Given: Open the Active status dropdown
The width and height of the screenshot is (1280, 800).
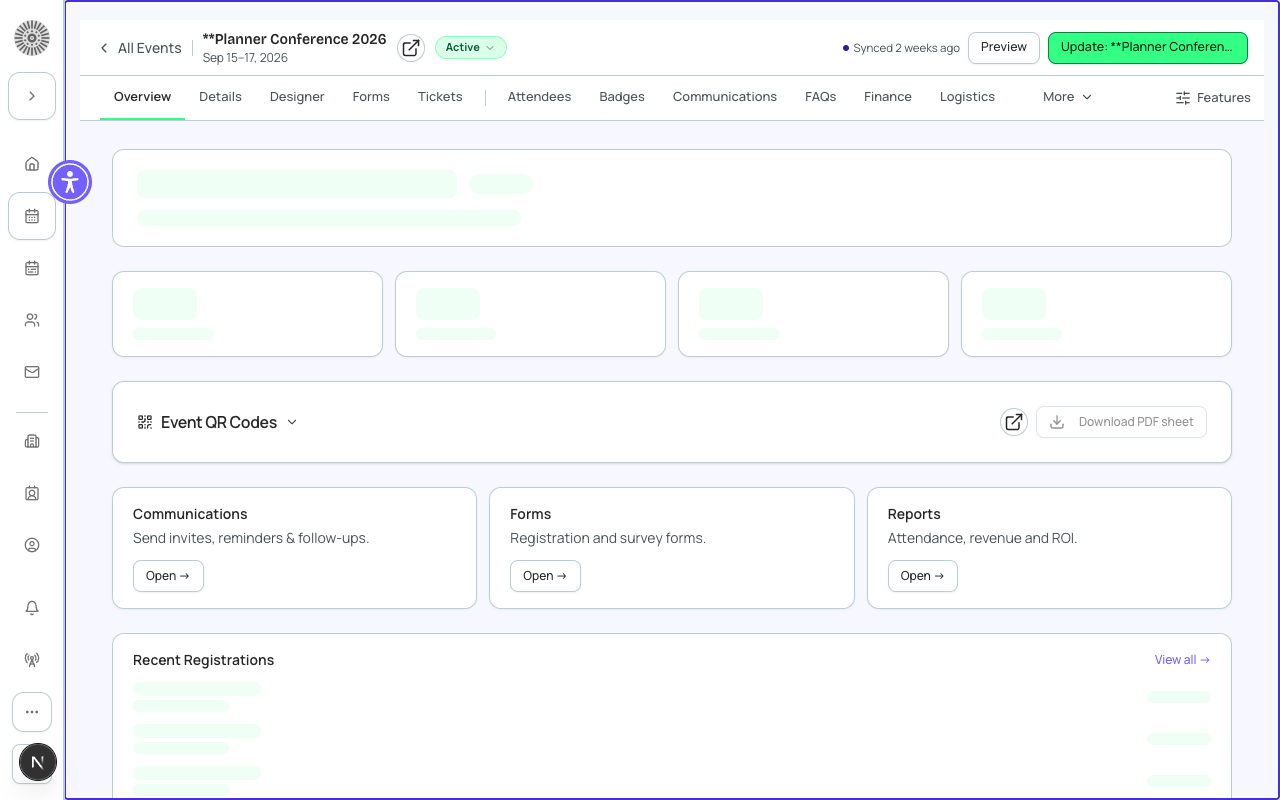Looking at the screenshot, I should click(470, 47).
